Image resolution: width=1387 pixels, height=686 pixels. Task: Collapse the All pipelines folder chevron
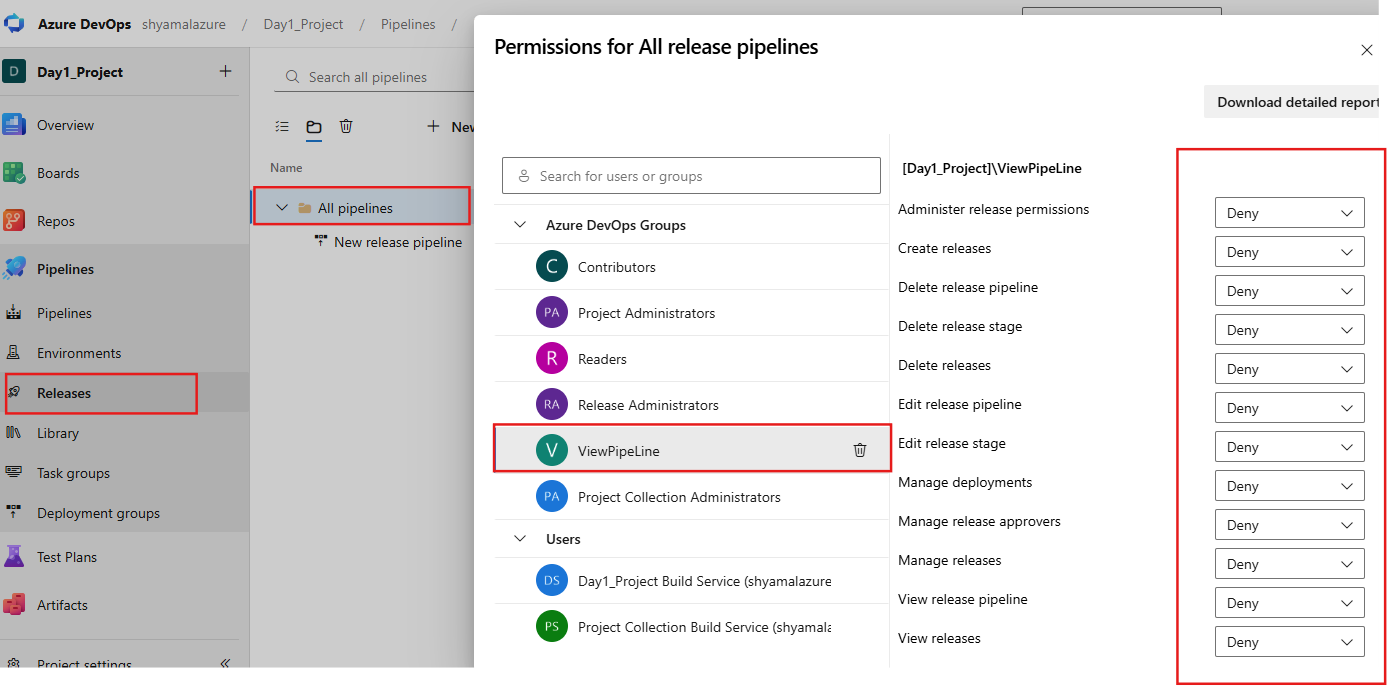click(x=281, y=208)
